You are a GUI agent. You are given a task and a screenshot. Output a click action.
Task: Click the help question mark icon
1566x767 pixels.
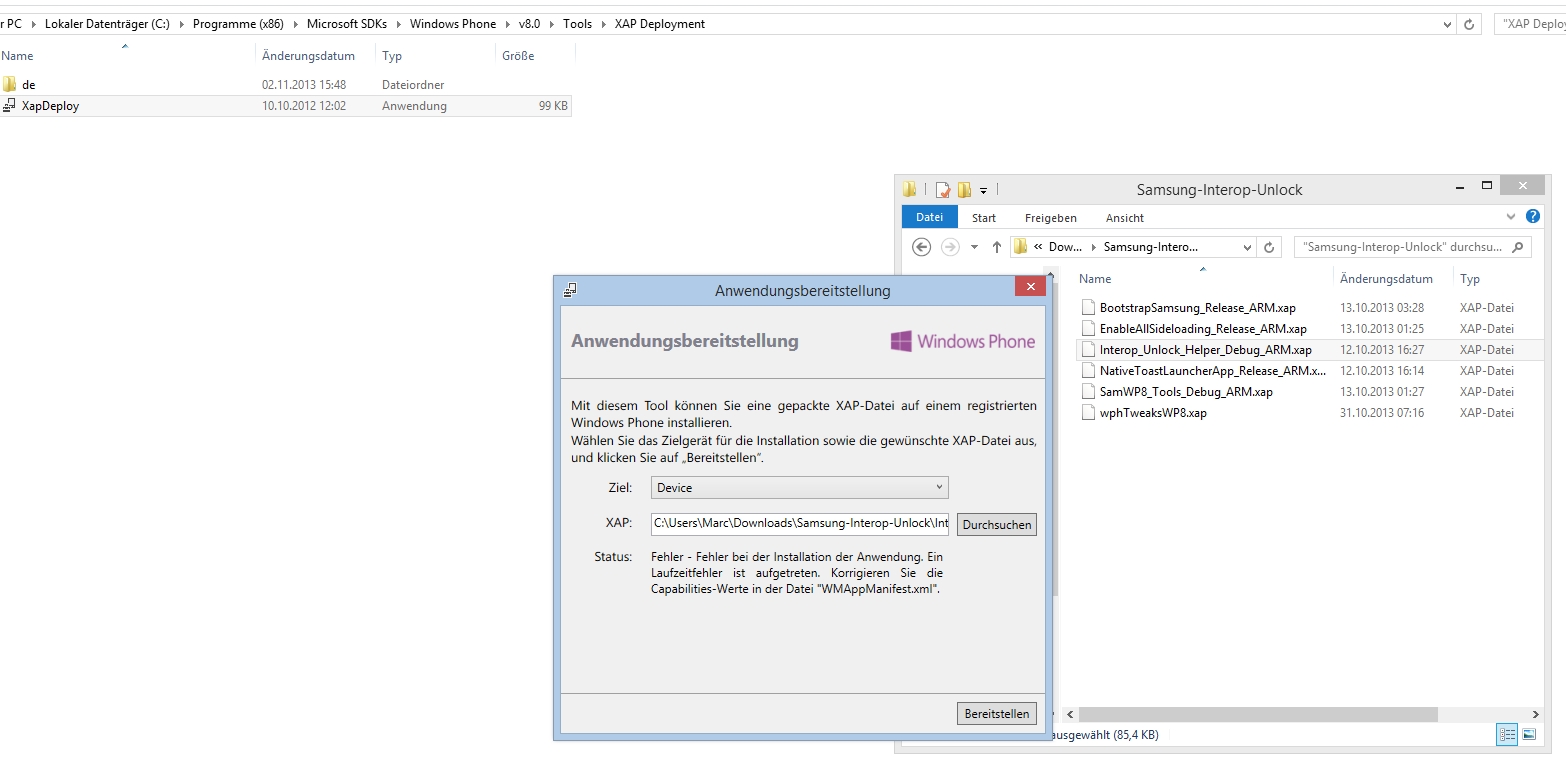(1533, 217)
